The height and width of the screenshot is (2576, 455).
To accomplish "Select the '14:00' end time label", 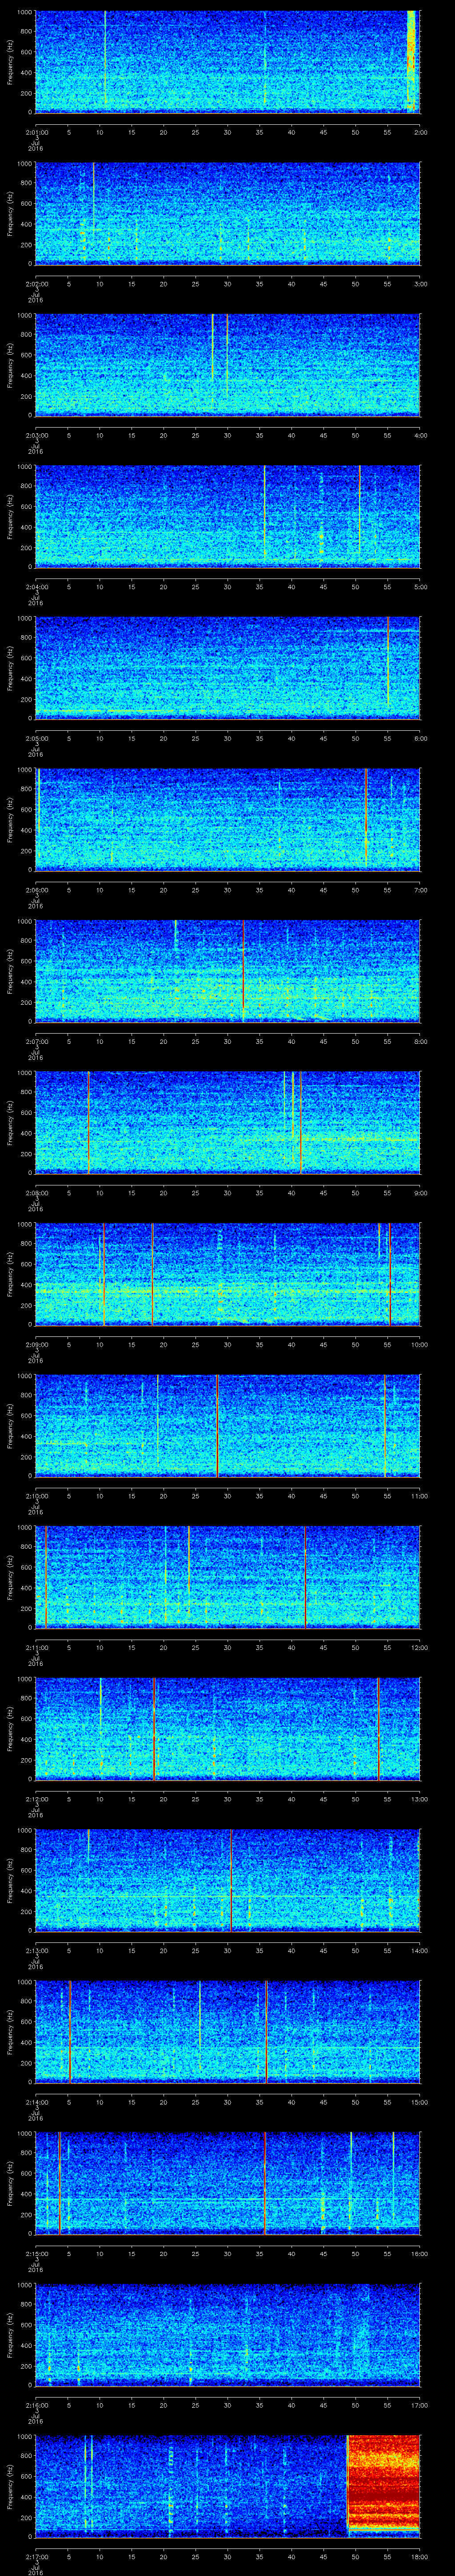I will pos(420,1950).
